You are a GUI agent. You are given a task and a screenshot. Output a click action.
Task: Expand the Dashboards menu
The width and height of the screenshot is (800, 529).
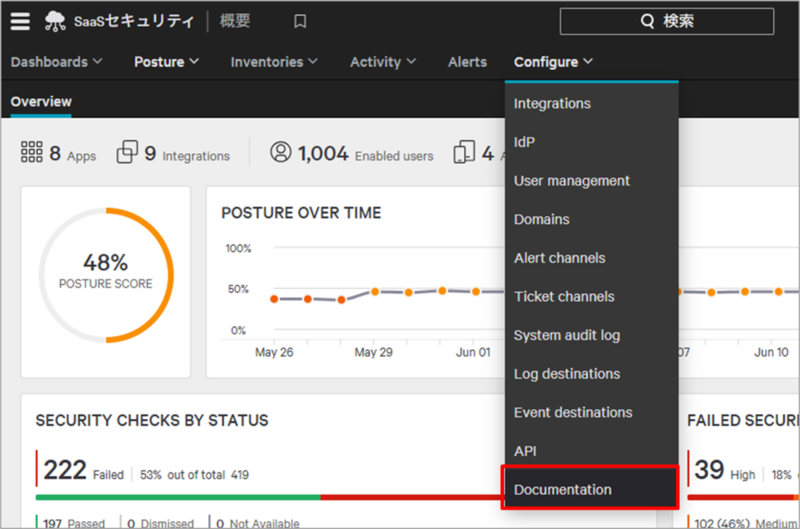(56, 62)
